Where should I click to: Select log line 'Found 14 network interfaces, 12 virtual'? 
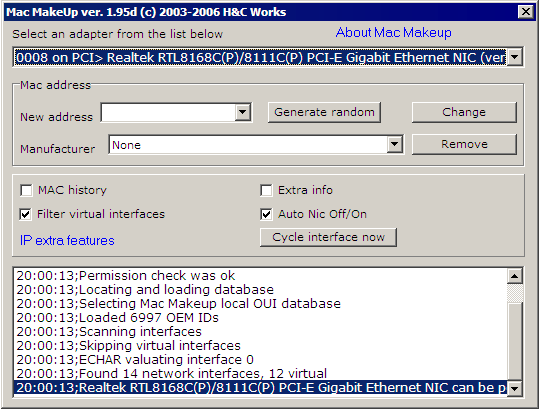click(261, 374)
